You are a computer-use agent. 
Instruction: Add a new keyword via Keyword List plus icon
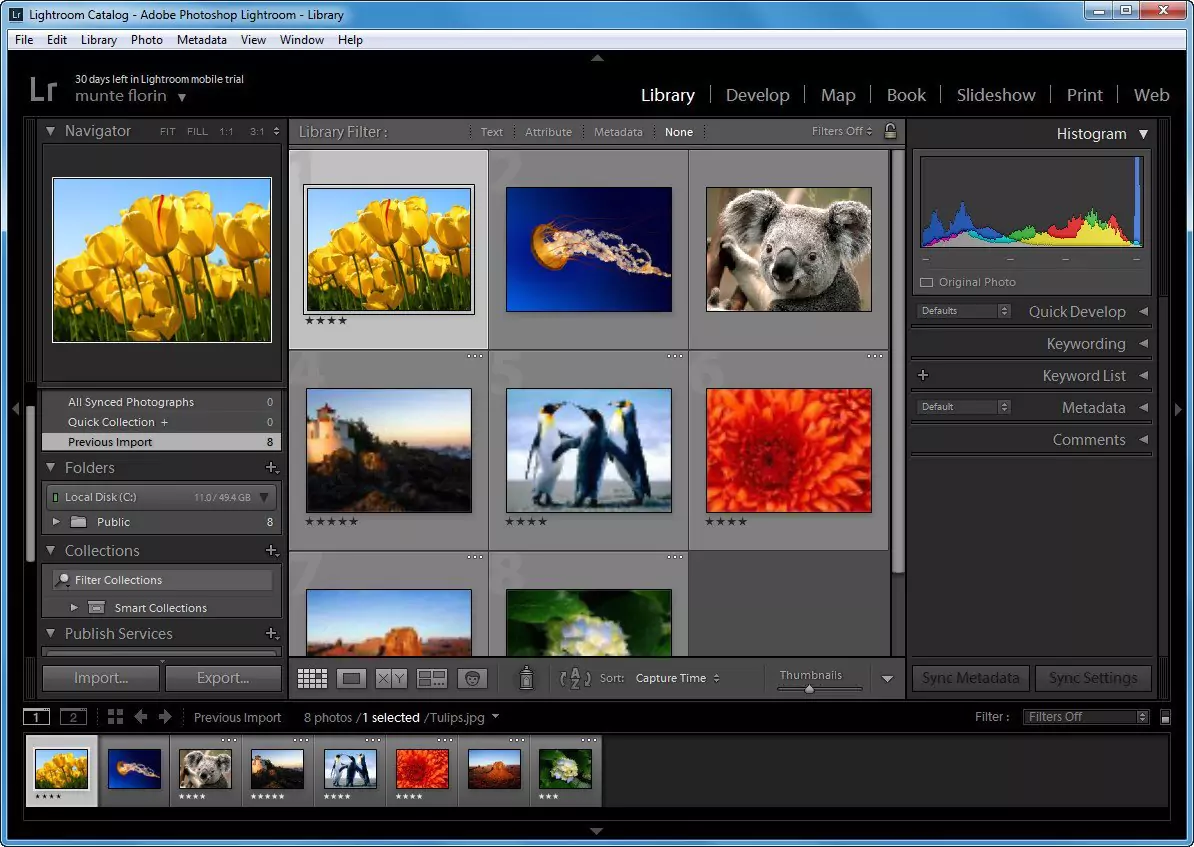tap(922, 375)
